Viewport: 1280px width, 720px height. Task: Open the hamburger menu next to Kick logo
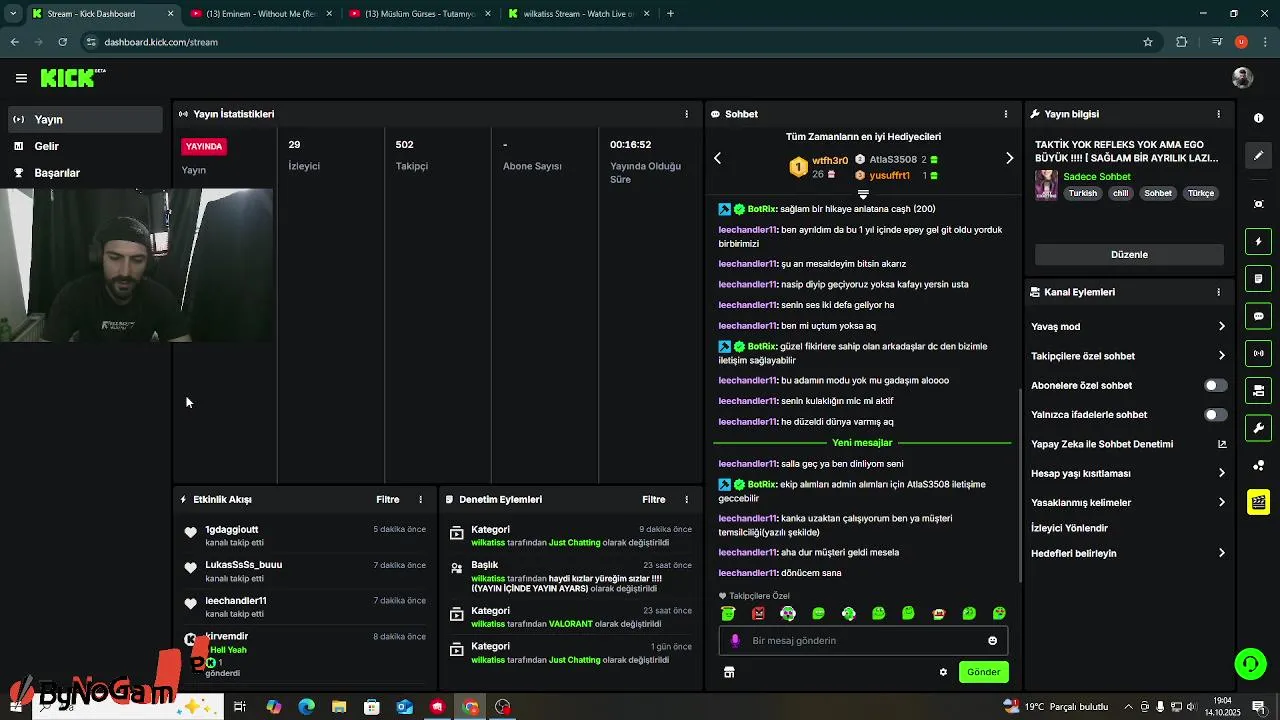pyautogui.click(x=21, y=78)
